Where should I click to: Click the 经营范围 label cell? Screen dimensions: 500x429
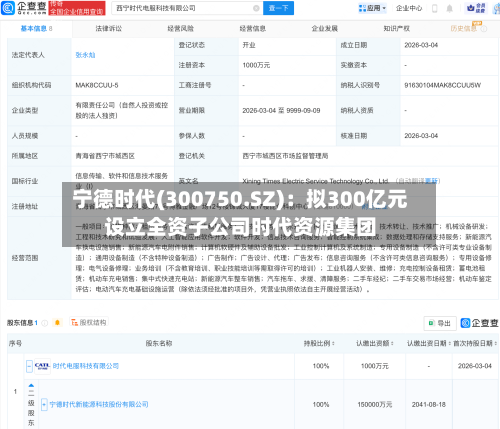pyautogui.click(x=39, y=258)
